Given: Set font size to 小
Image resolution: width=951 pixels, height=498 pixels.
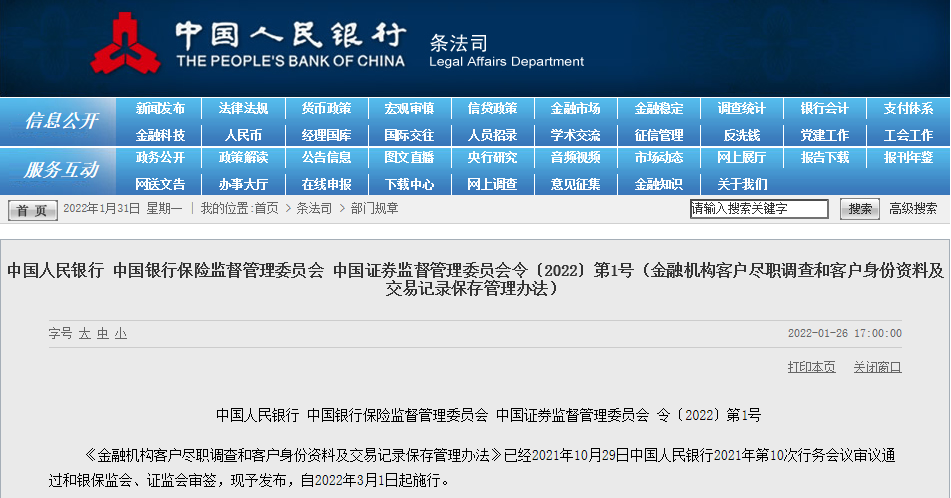Looking at the screenshot, I should pyautogui.click(x=121, y=334).
